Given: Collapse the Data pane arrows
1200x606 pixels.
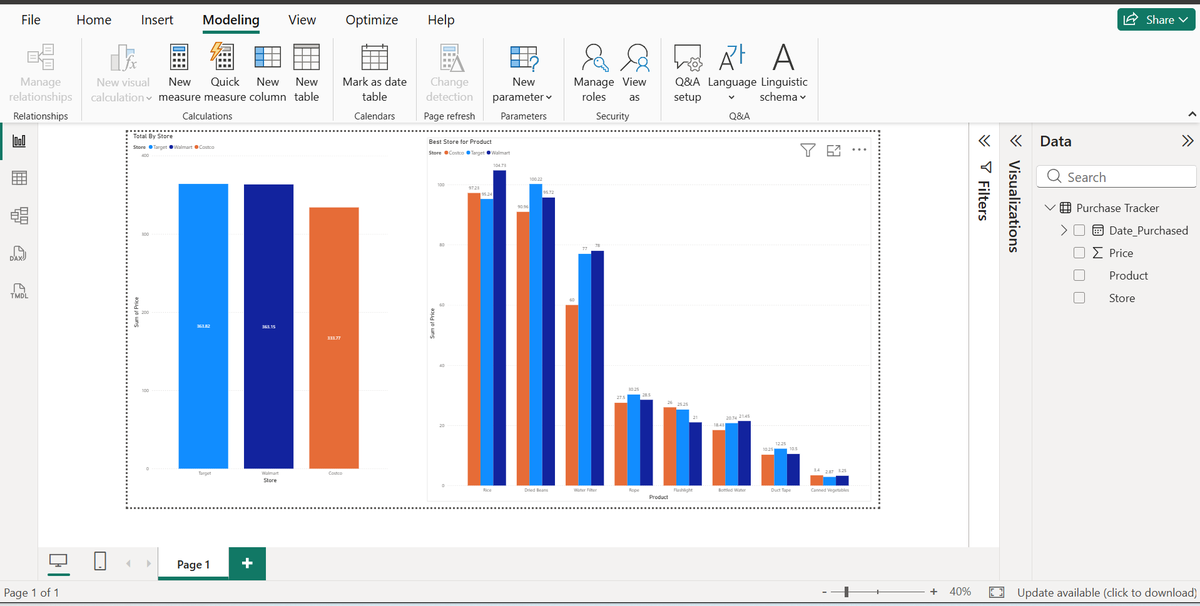Looking at the screenshot, I should [1187, 141].
